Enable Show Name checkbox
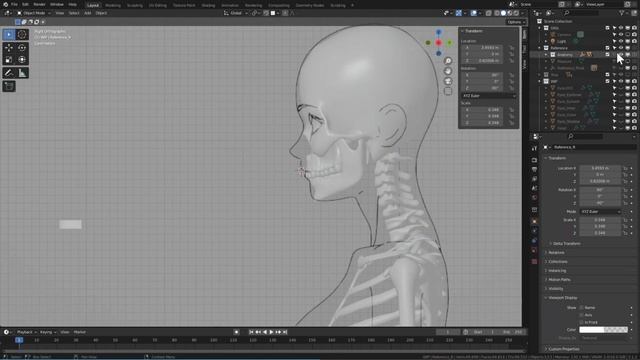640x360 pixels. (581, 308)
